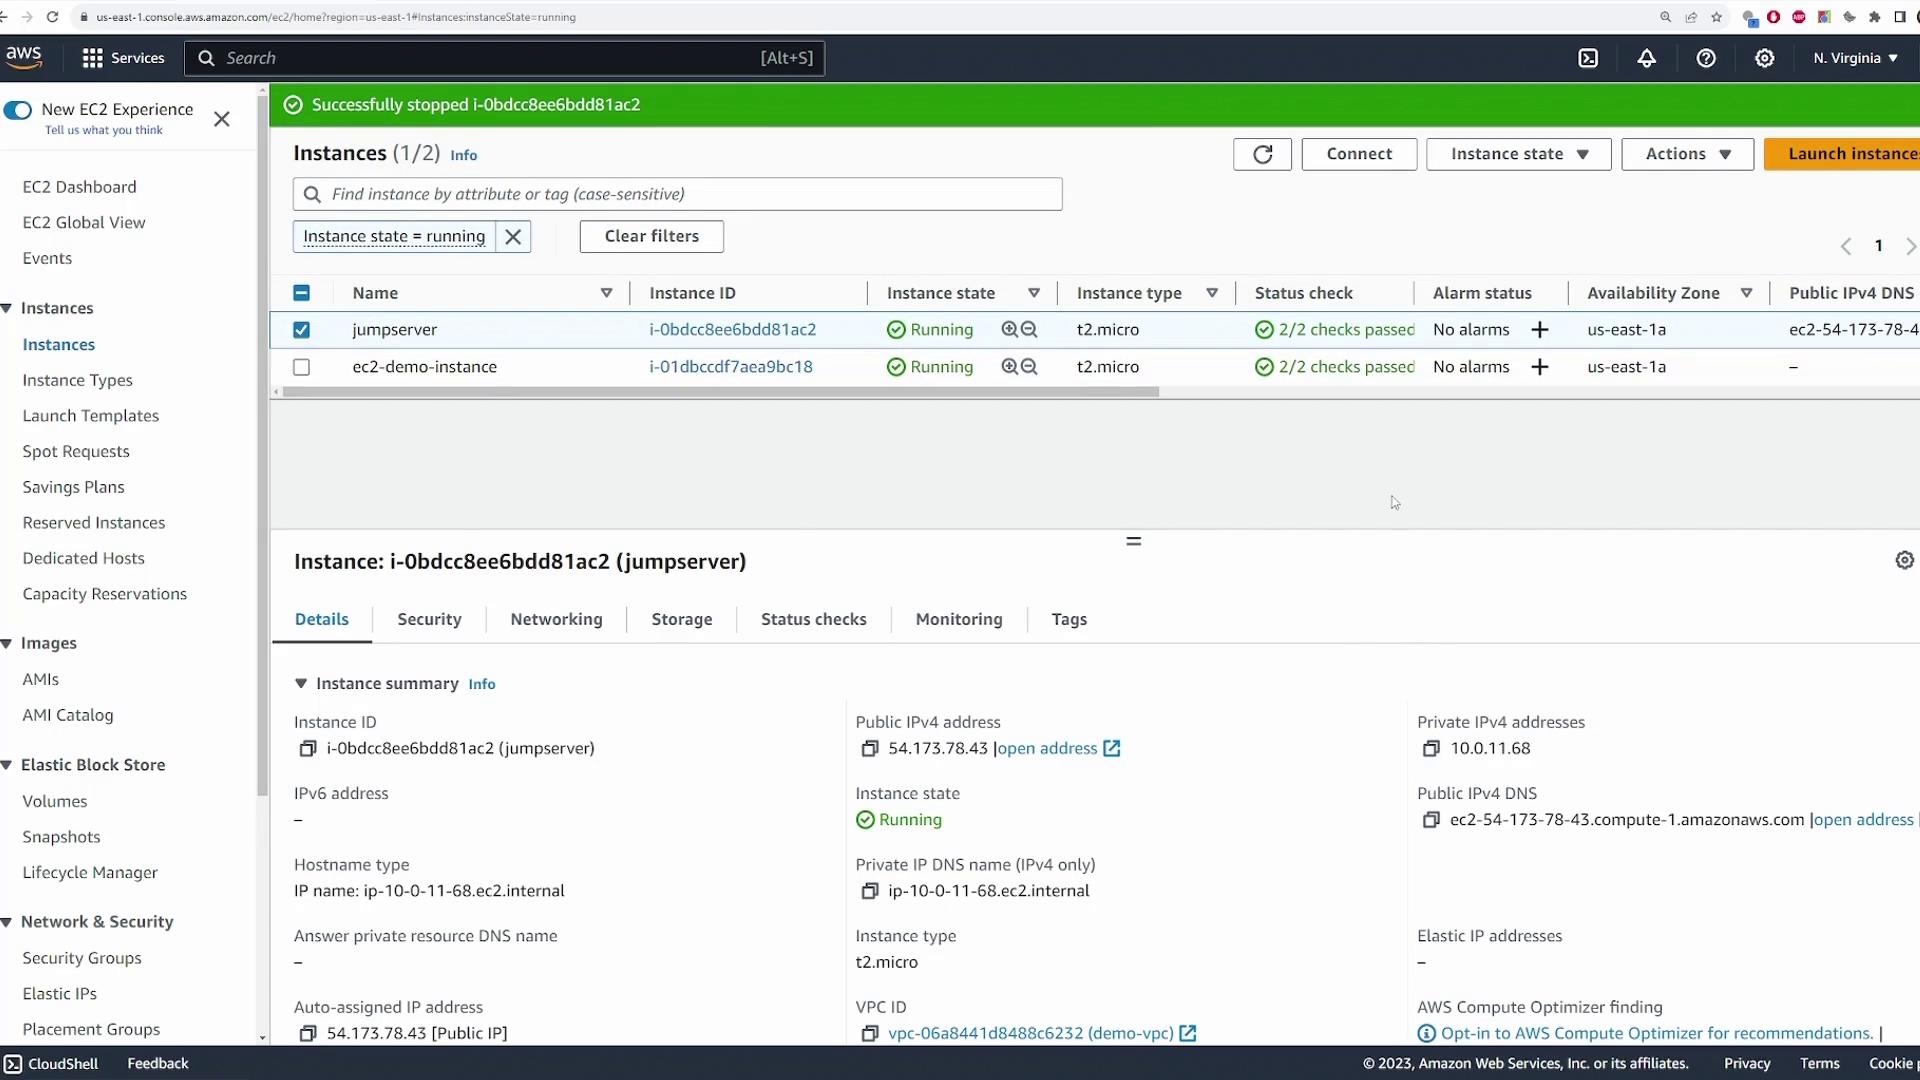This screenshot has height=1080, width=1920.
Task: Add alarm for jumpserver using plus icon
Action: click(1540, 330)
